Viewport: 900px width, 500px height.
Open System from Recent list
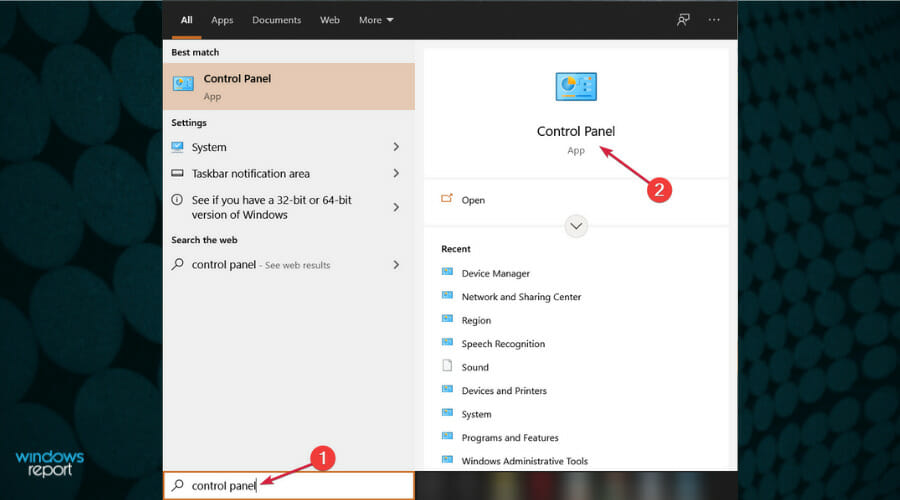pos(476,414)
